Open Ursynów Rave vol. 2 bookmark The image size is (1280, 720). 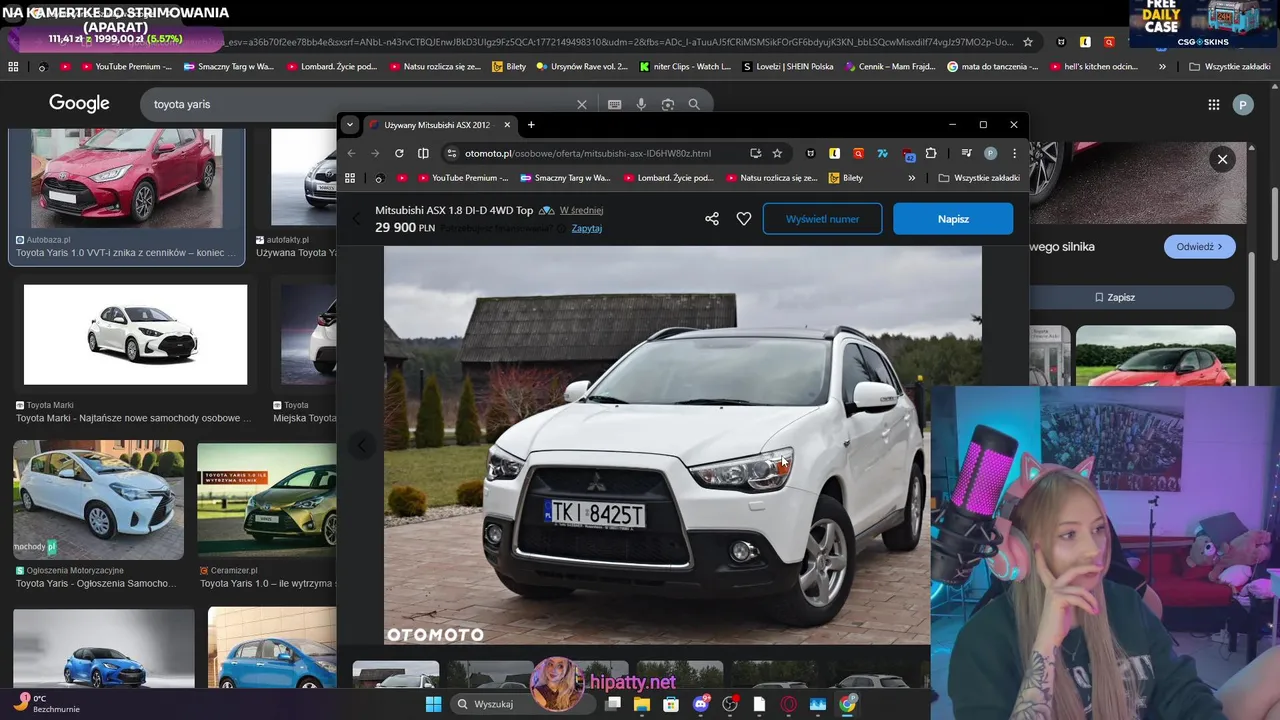pyautogui.click(x=582, y=66)
